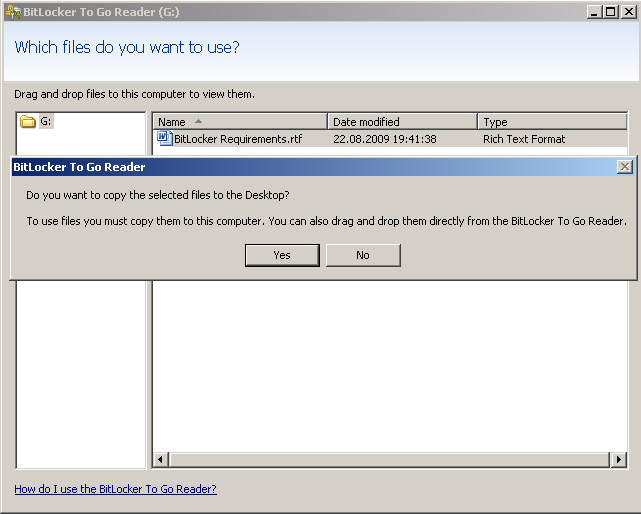
Task: Click the date cell 22.08.2009 19:41:38
Action: pos(385,139)
